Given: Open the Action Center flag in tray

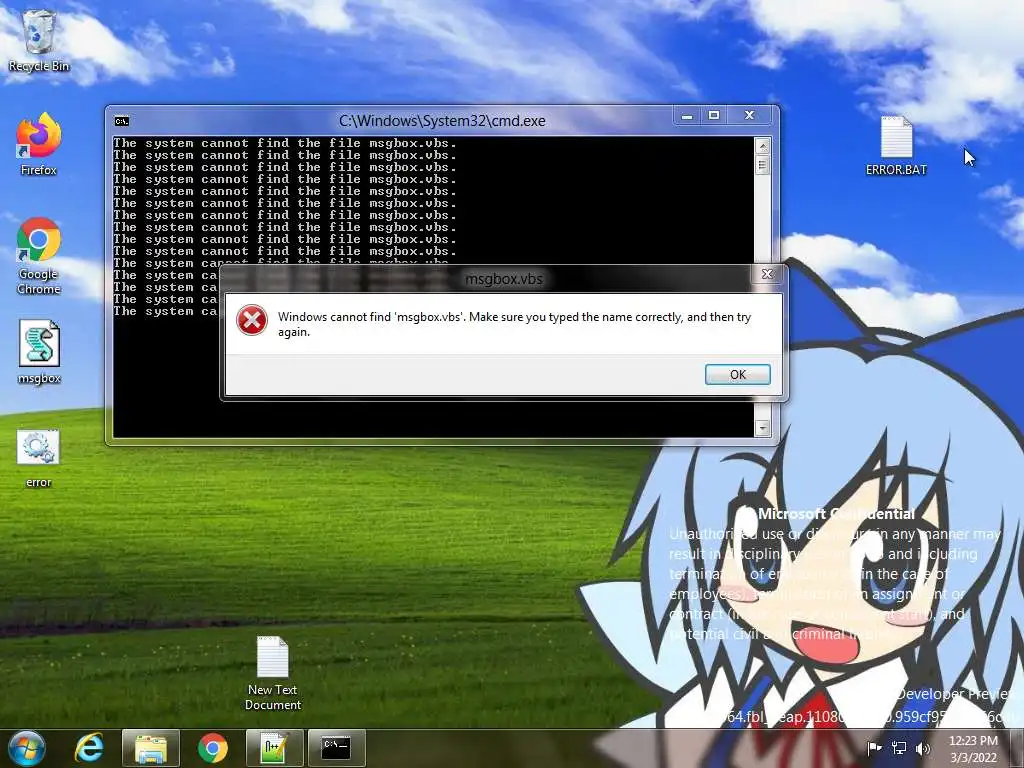Looking at the screenshot, I should pos(874,748).
